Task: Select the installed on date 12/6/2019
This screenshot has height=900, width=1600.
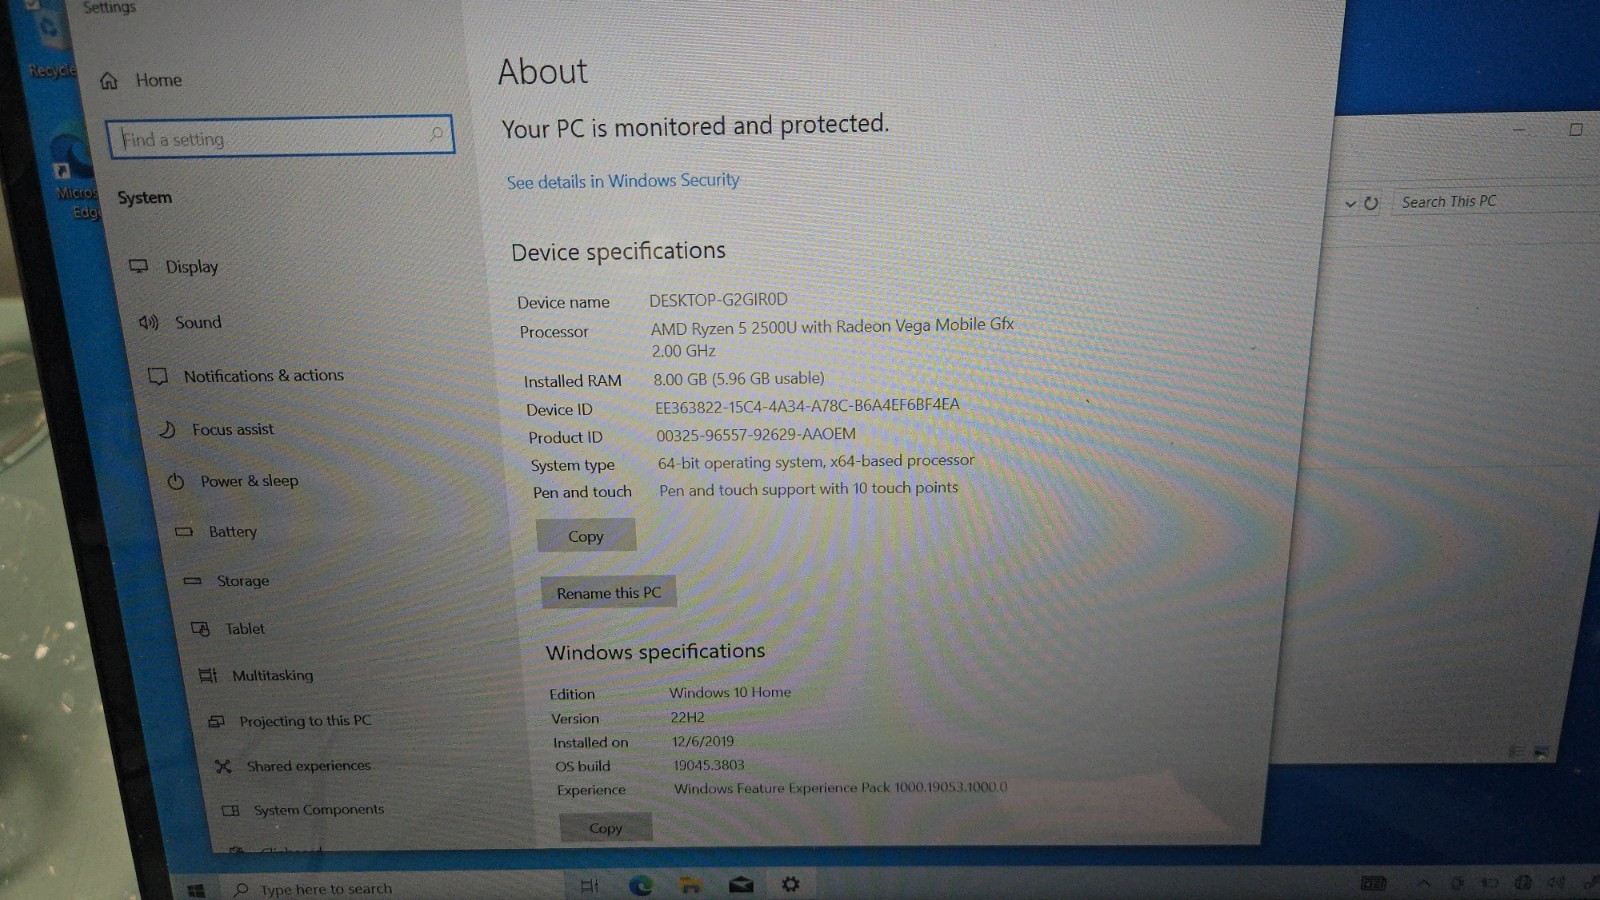Action: pos(703,741)
